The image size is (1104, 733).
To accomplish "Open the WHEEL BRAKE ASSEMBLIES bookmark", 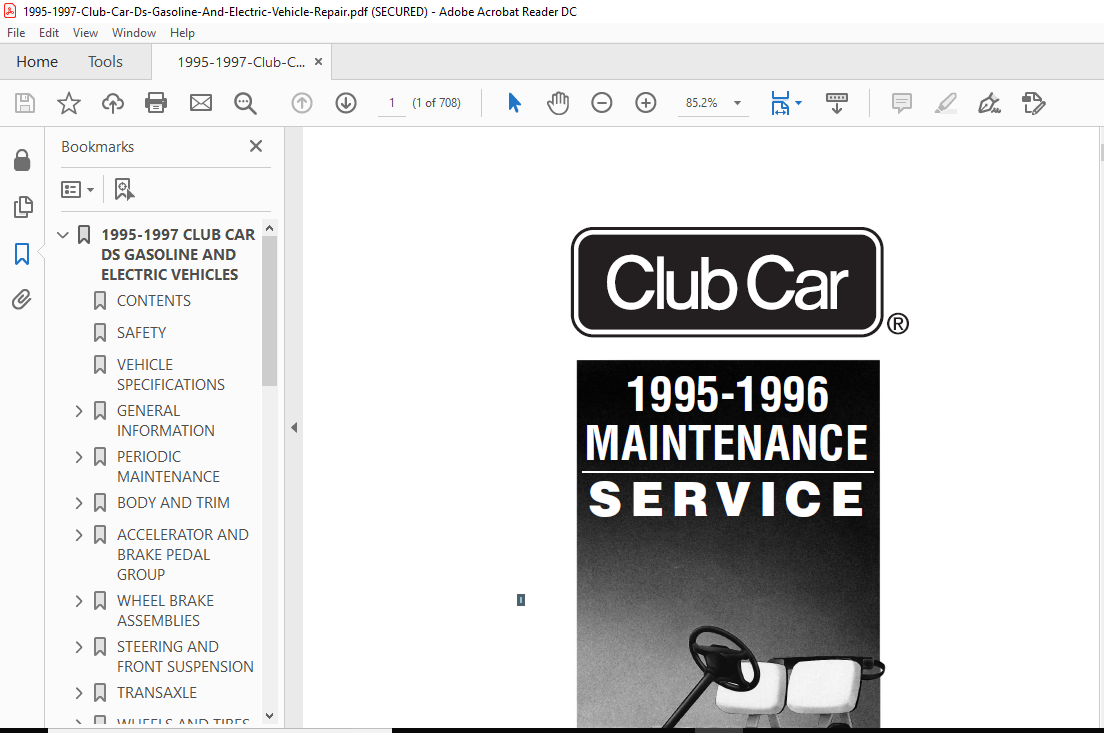I will tap(165, 610).
